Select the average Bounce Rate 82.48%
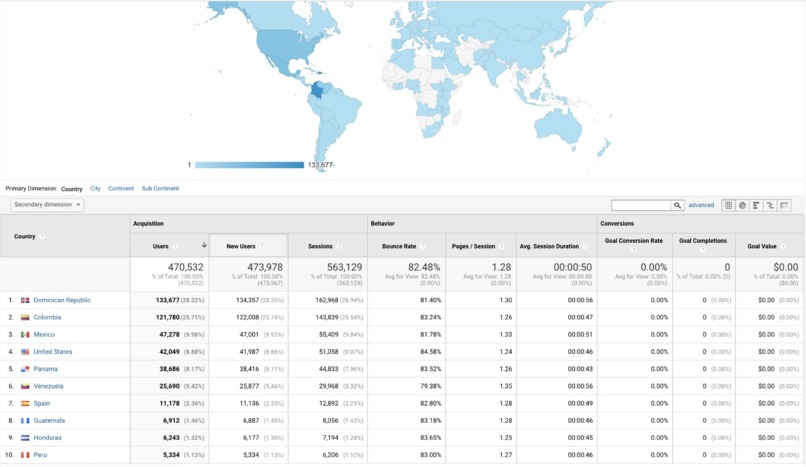Image resolution: width=806 pixels, height=467 pixels. [x=424, y=267]
